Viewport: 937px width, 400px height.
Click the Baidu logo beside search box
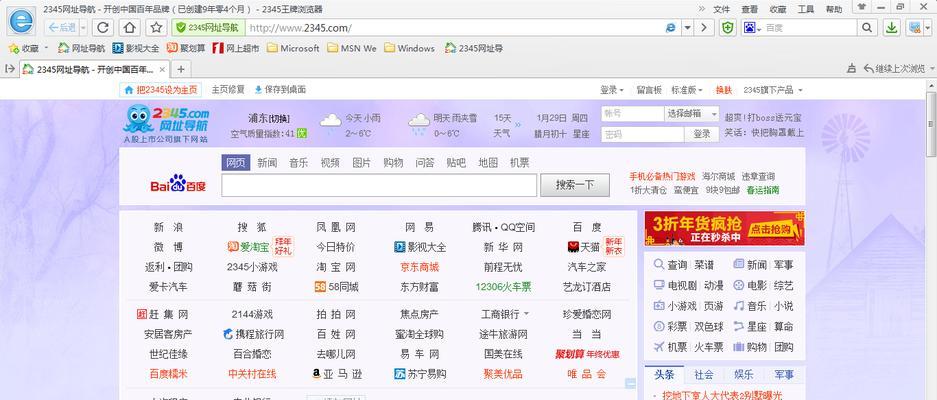[178, 184]
